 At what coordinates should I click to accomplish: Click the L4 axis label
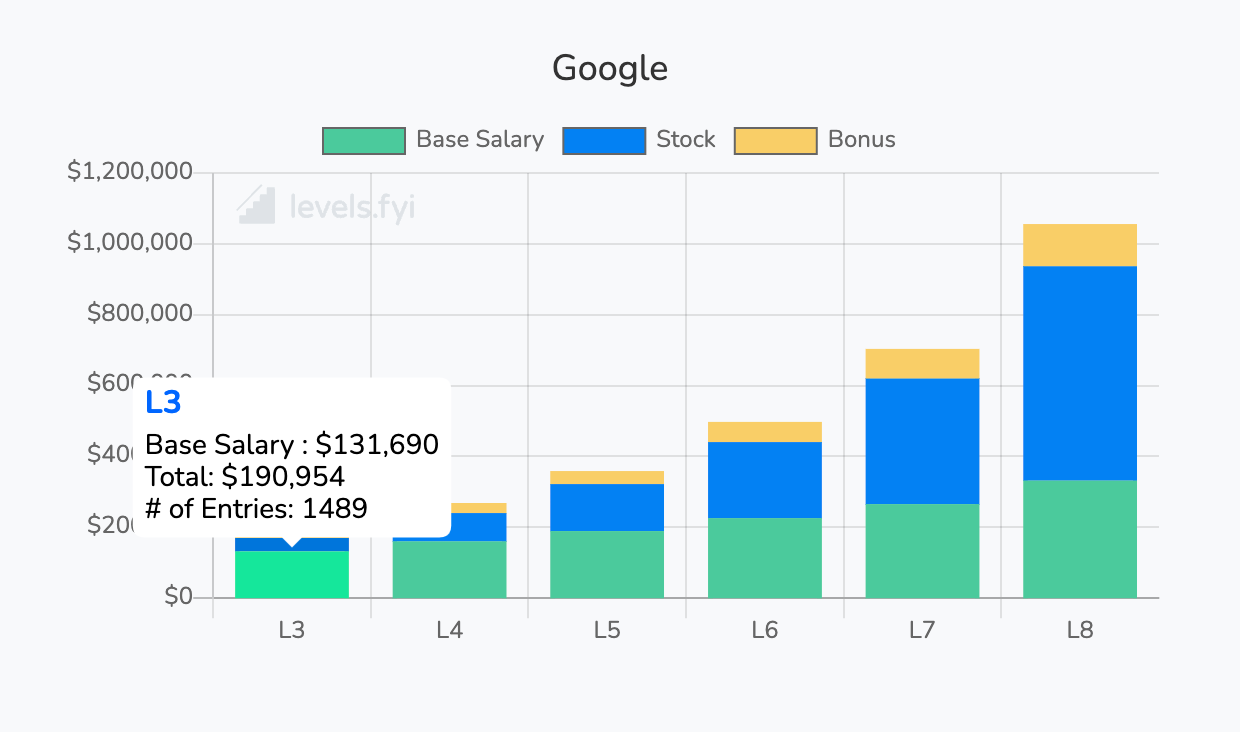click(449, 630)
